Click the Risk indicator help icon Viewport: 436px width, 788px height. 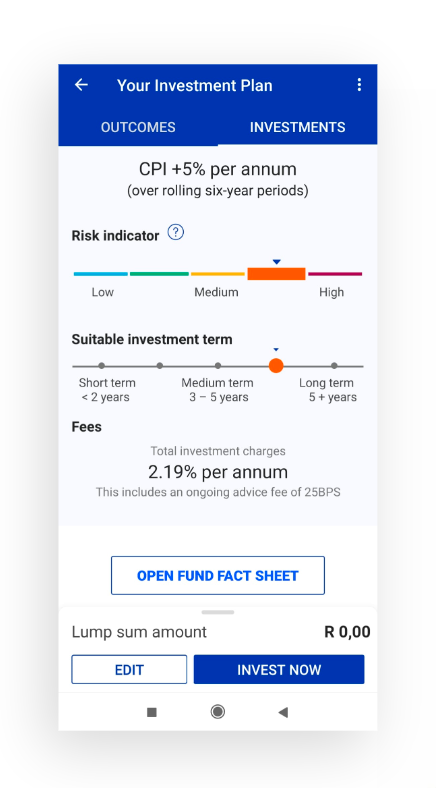click(x=176, y=232)
